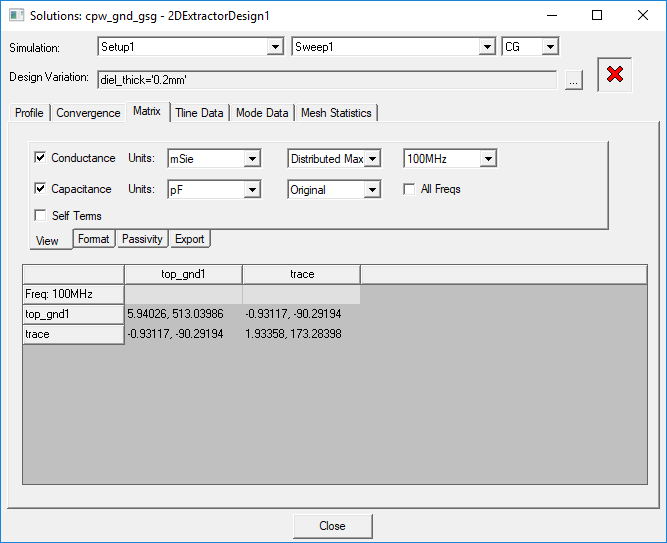
Task: Expand the CG solution type dropdown
Action: (549, 47)
